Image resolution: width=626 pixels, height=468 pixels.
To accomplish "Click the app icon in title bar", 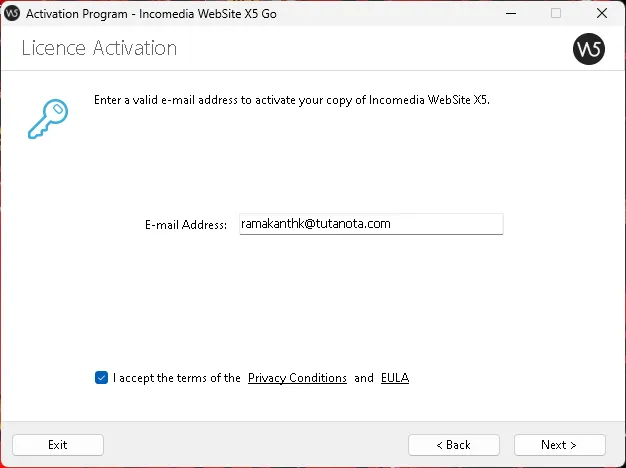I will click(x=13, y=14).
